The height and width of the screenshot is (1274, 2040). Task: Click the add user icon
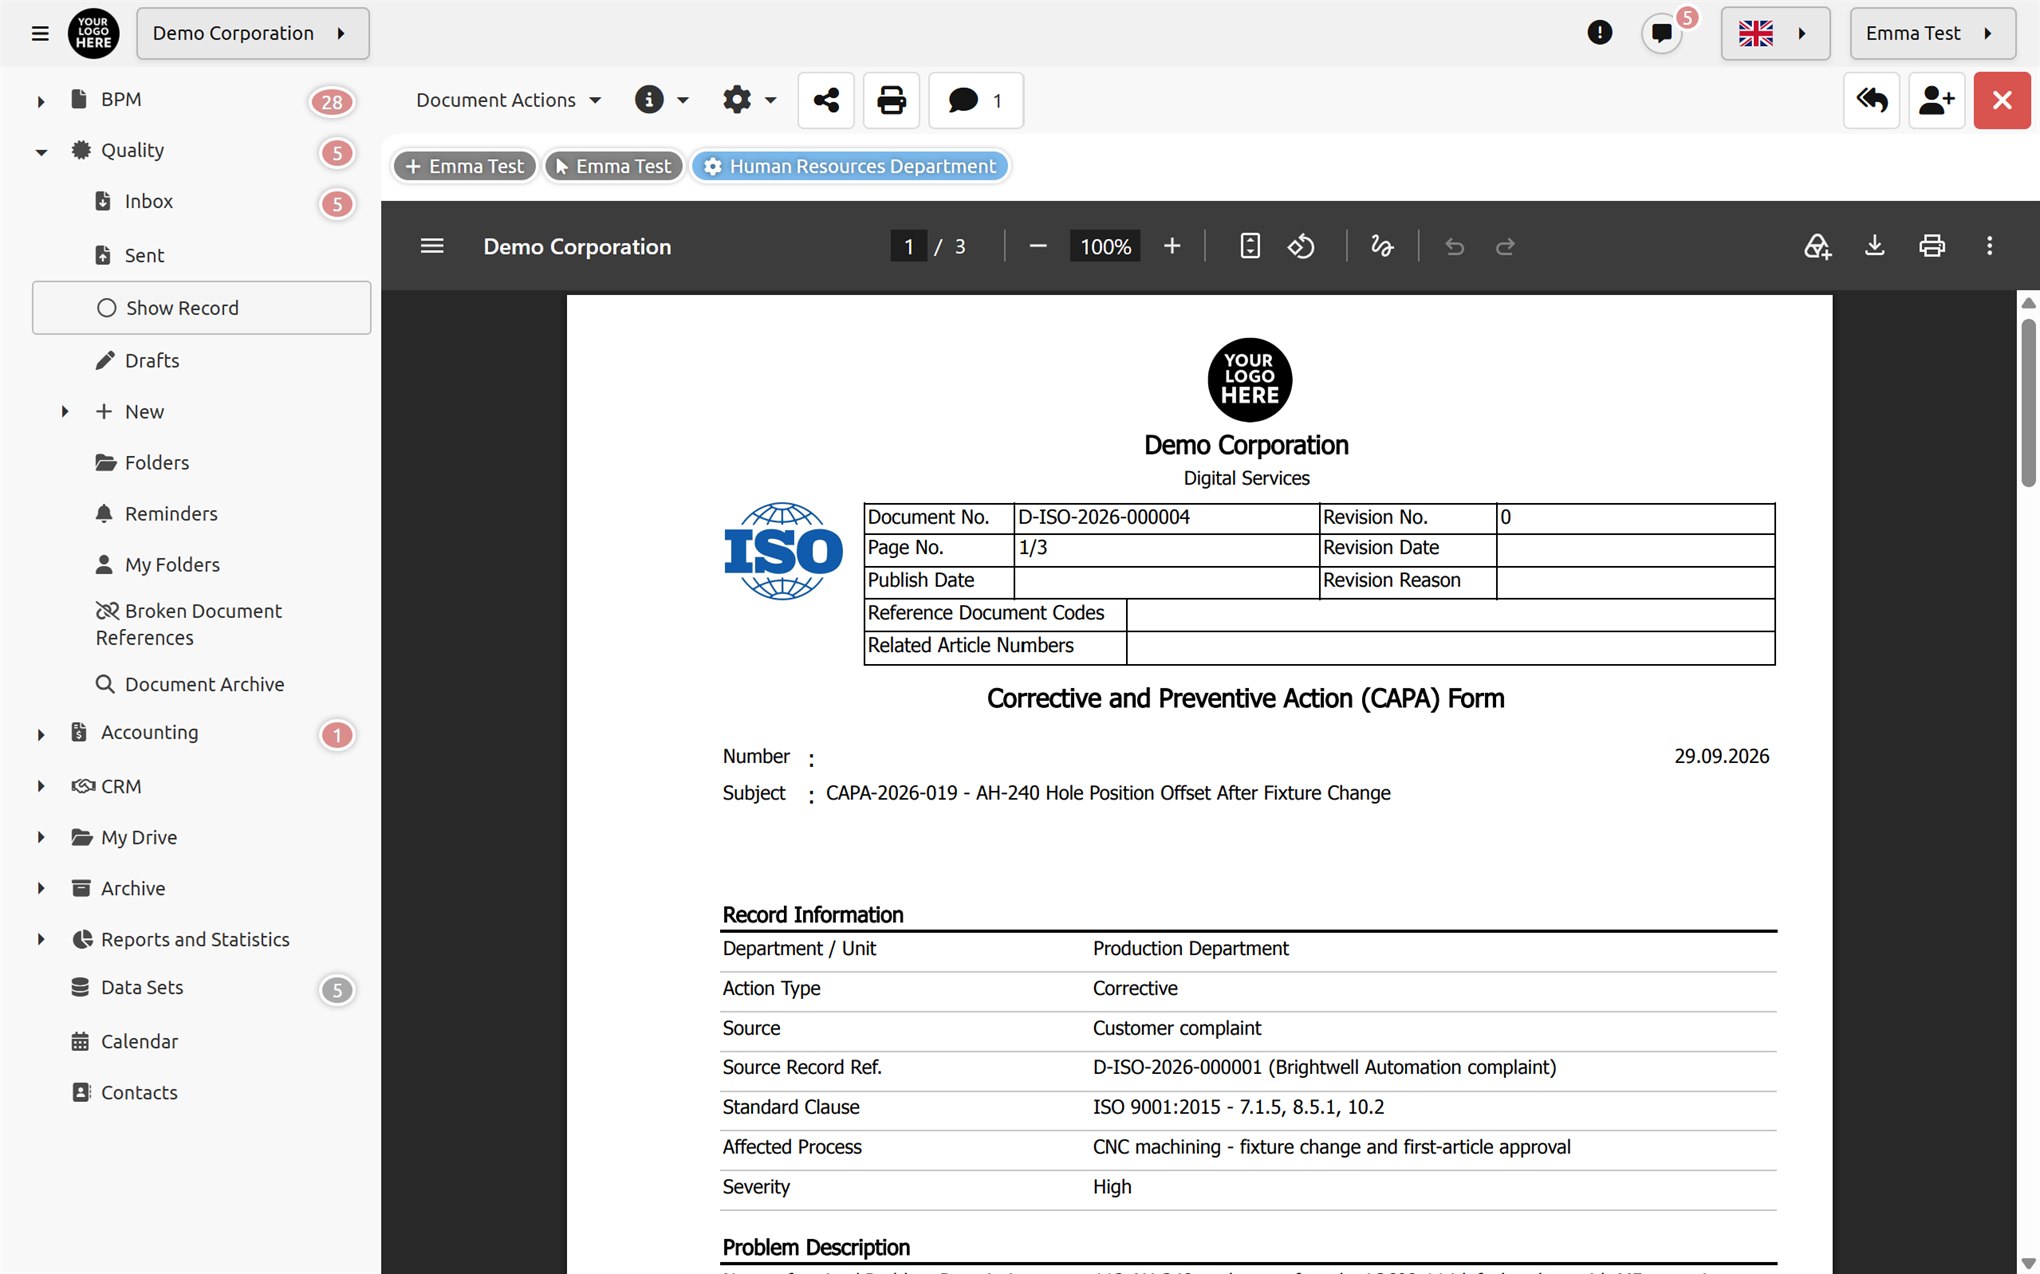(x=1937, y=100)
